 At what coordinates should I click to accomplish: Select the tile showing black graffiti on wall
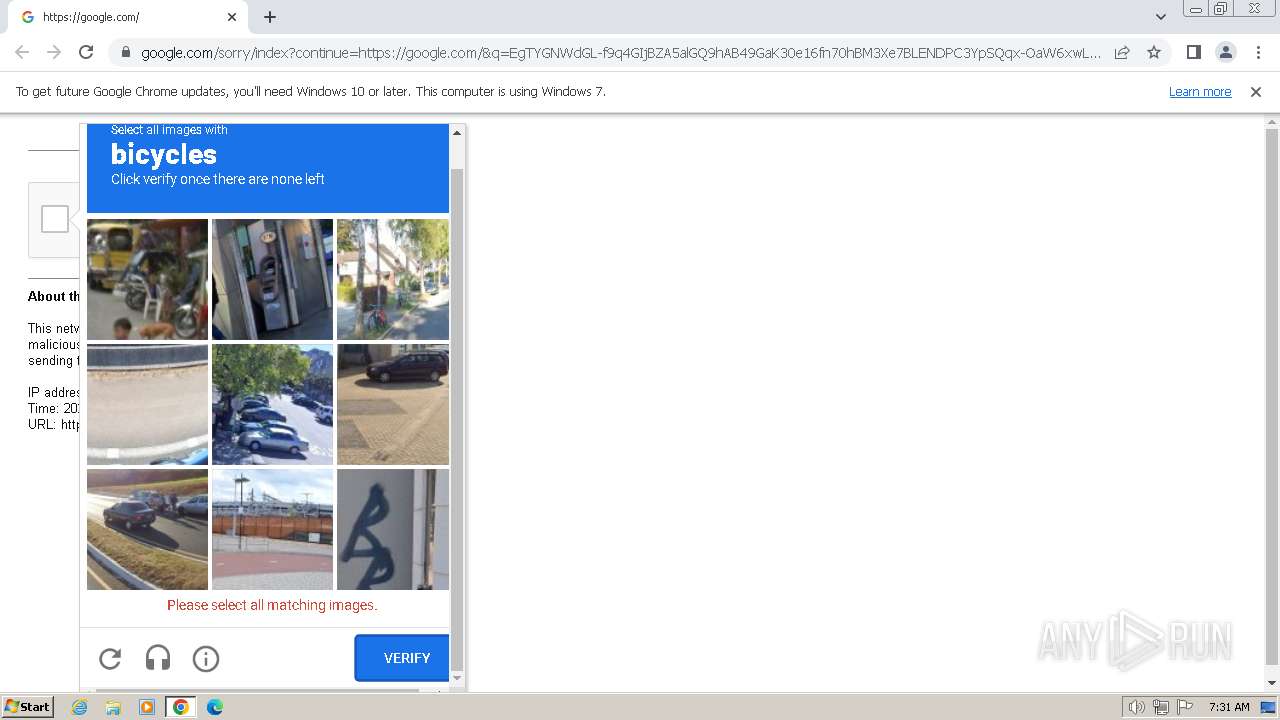click(393, 529)
